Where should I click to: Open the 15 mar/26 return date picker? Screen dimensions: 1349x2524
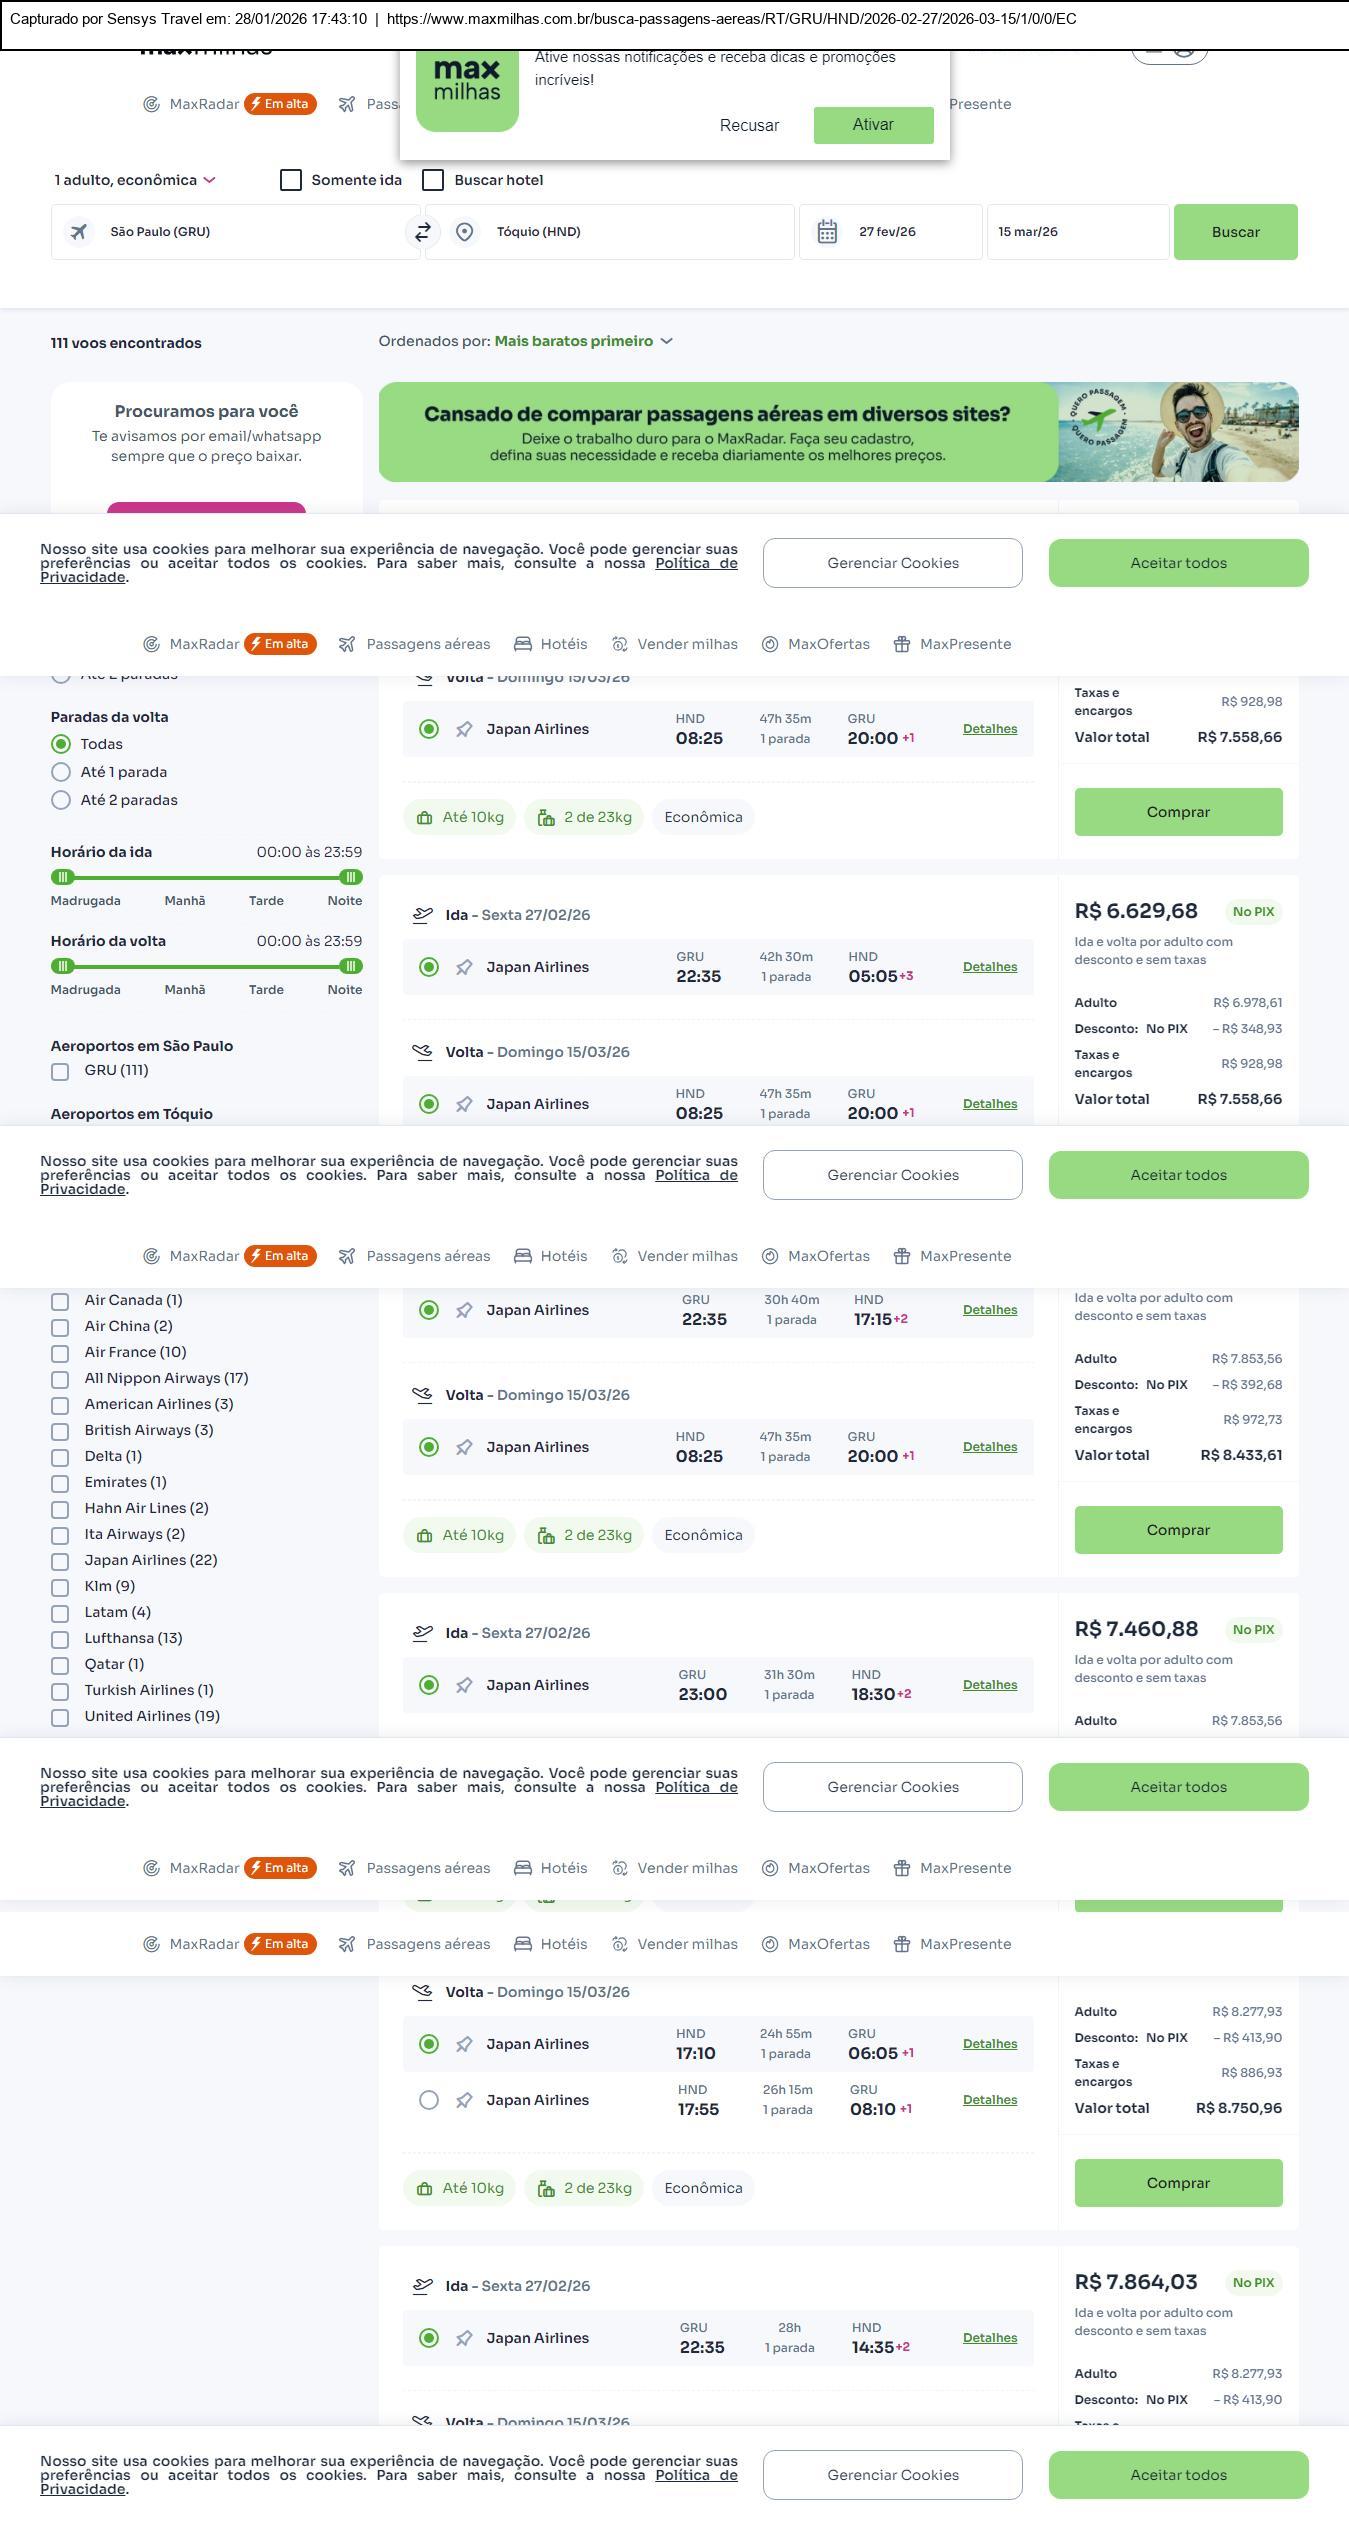(x=1077, y=232)
